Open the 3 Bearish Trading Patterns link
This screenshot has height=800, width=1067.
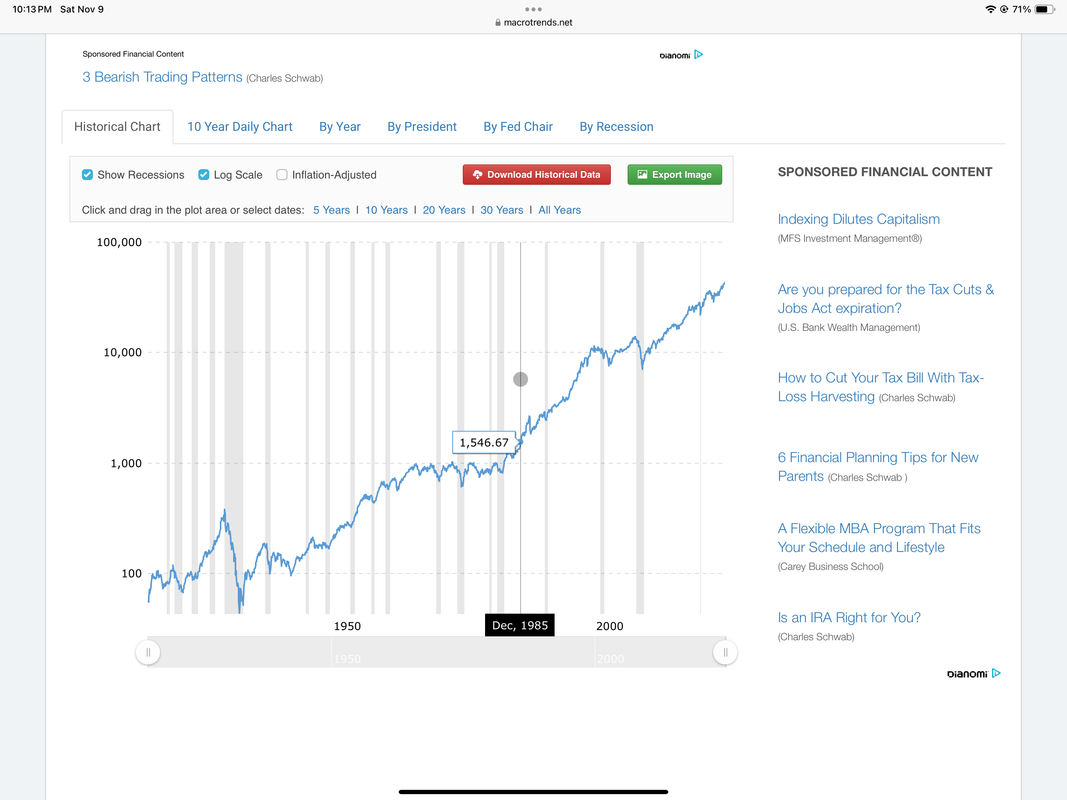[162, 77]
